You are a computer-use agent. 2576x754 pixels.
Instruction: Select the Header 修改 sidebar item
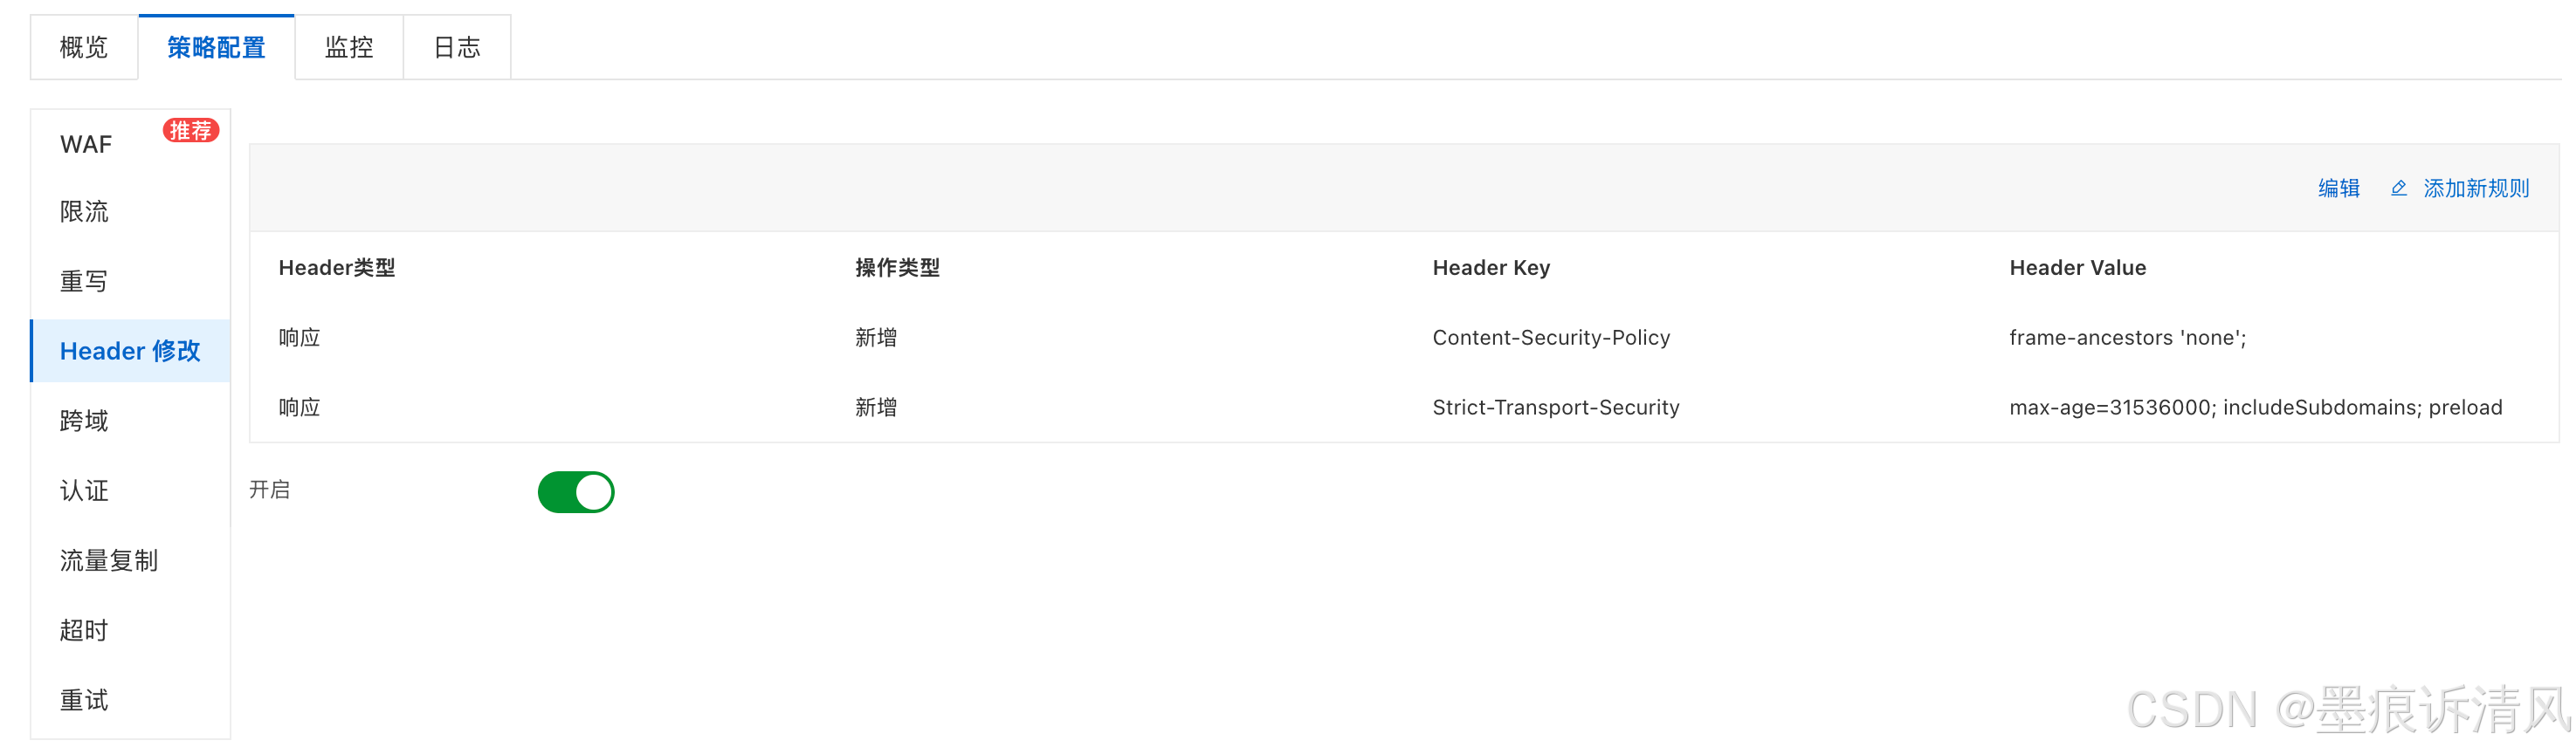pyautogui.click(x=130, y=351)
